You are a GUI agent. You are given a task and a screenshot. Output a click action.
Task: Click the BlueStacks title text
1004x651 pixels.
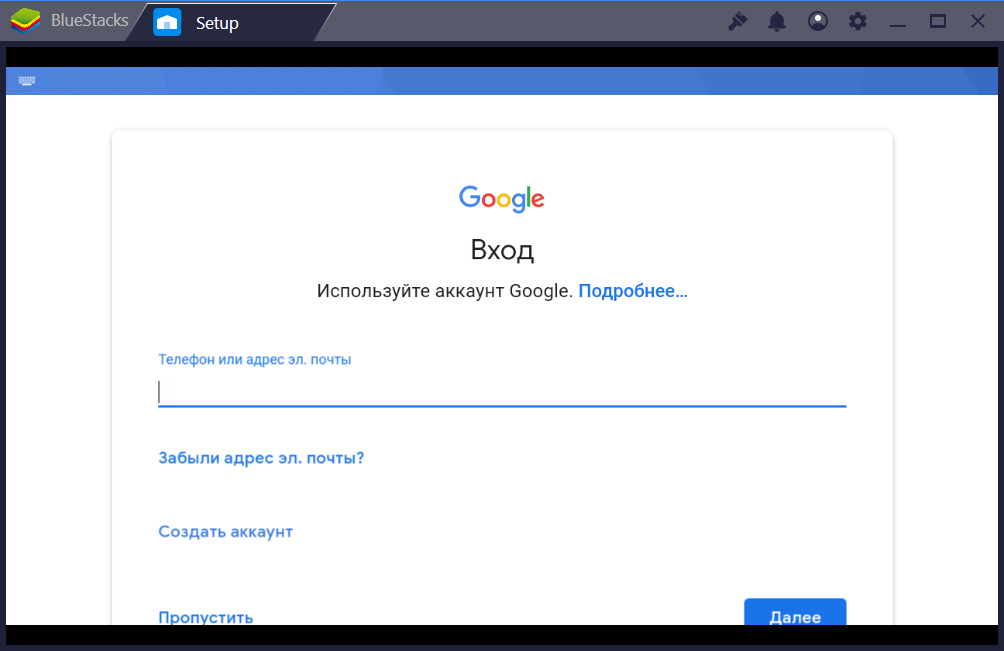point(89,21)
